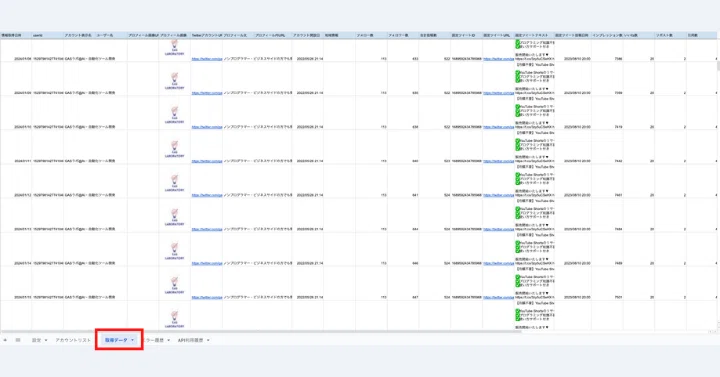This screenshot has width=720, height=377.
Task: Select the 合計投稿数 header cell
Action: coord(434,35)
